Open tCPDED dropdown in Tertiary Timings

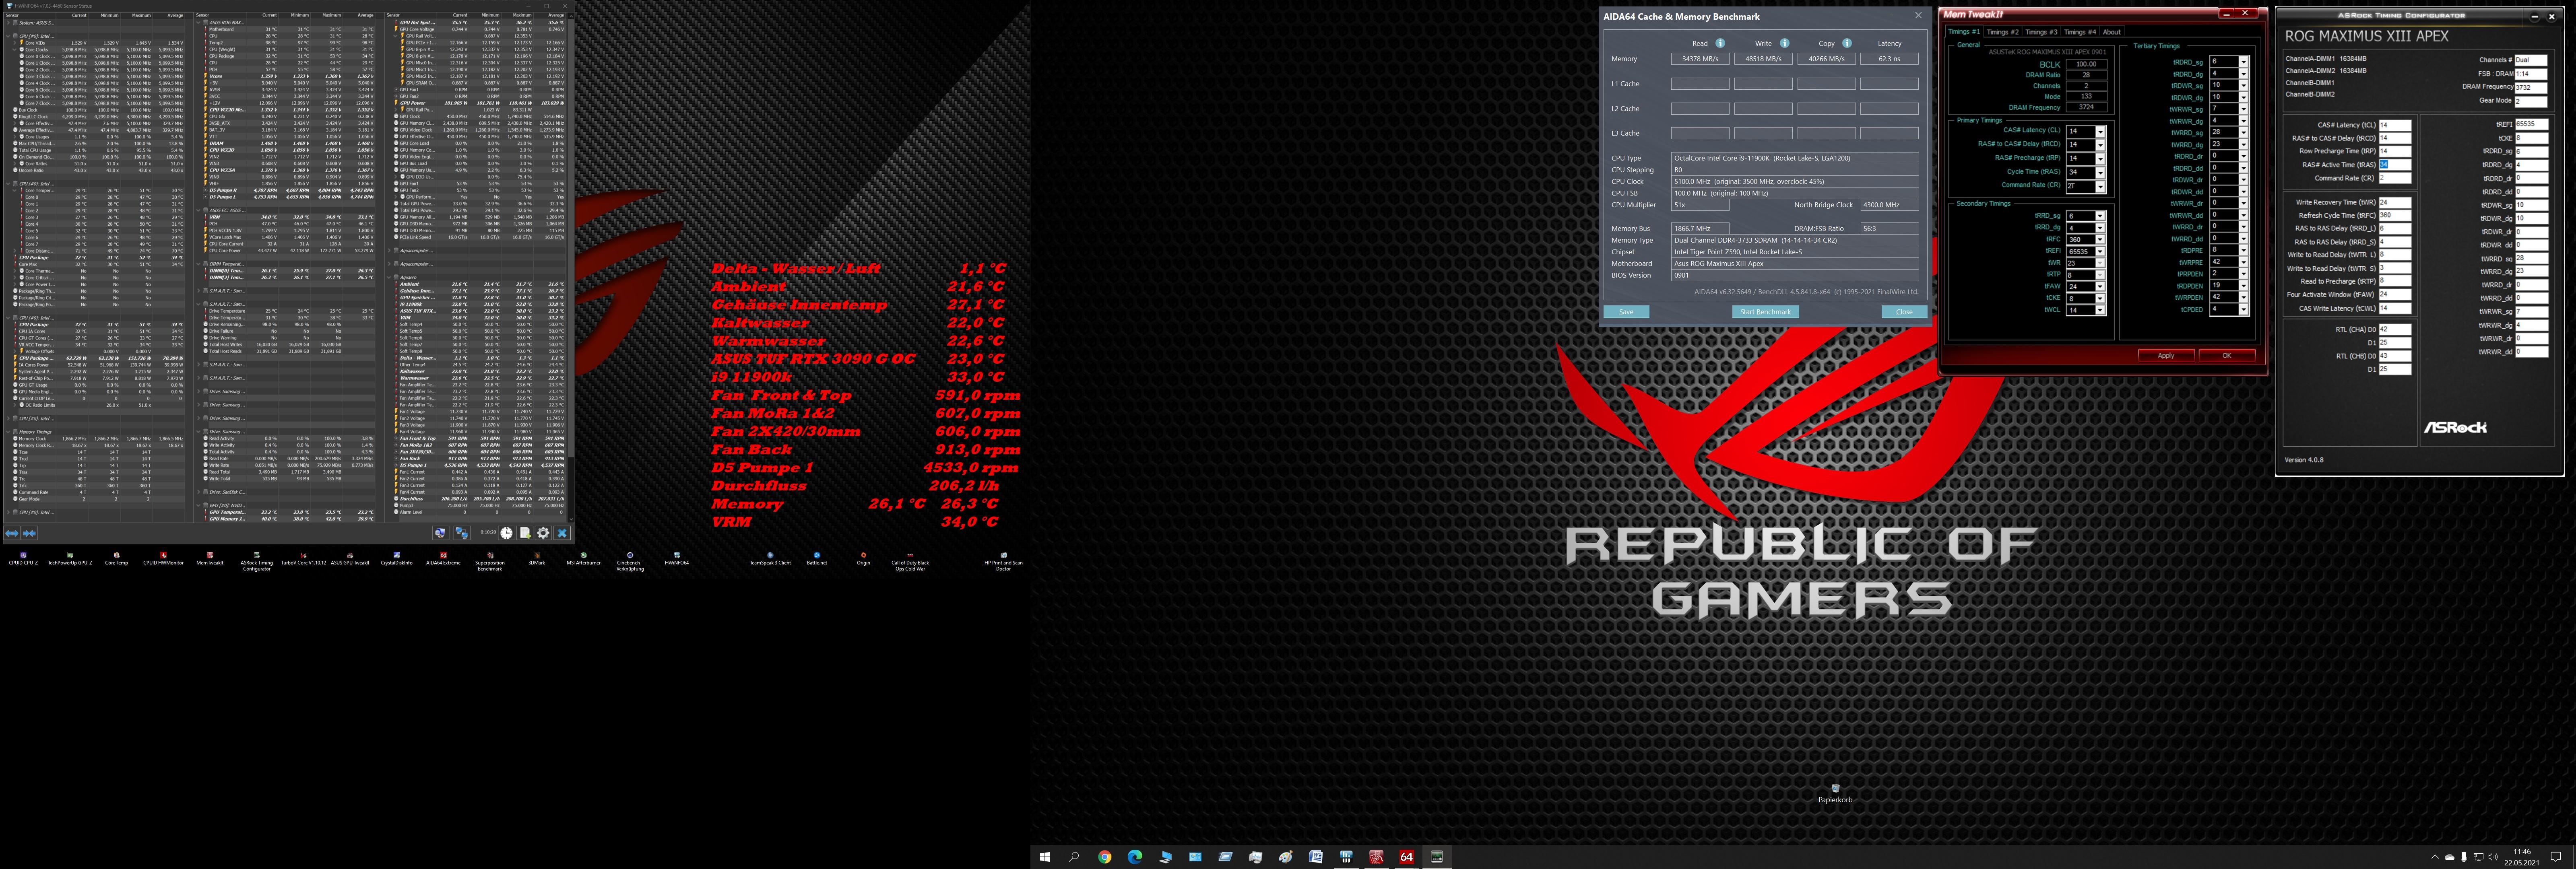(2244, 310)
